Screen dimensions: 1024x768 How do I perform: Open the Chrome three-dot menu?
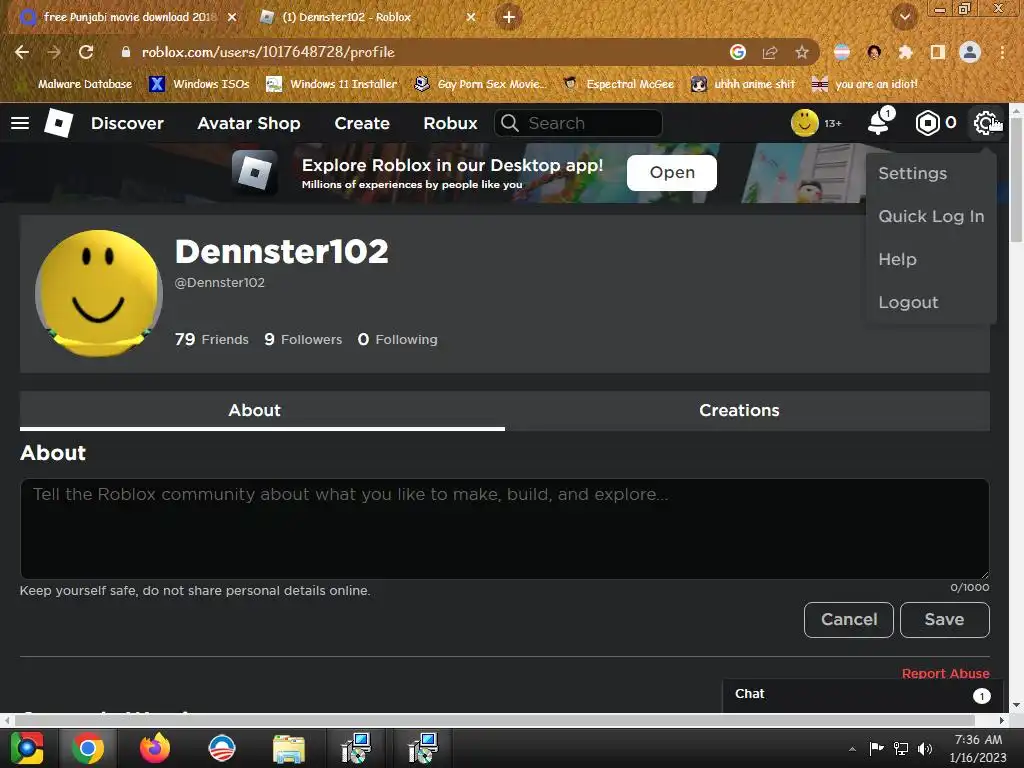pos(1002,52)
